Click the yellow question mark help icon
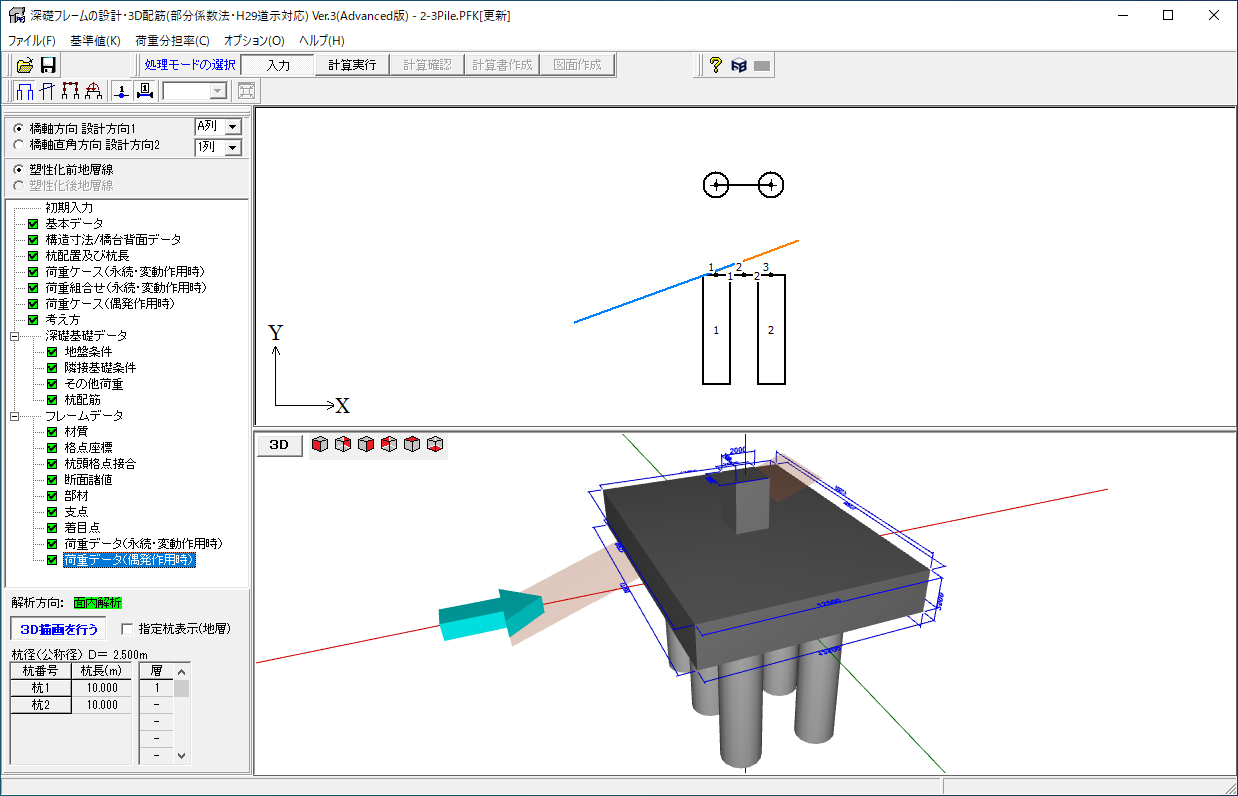 [x=716, y=65]
